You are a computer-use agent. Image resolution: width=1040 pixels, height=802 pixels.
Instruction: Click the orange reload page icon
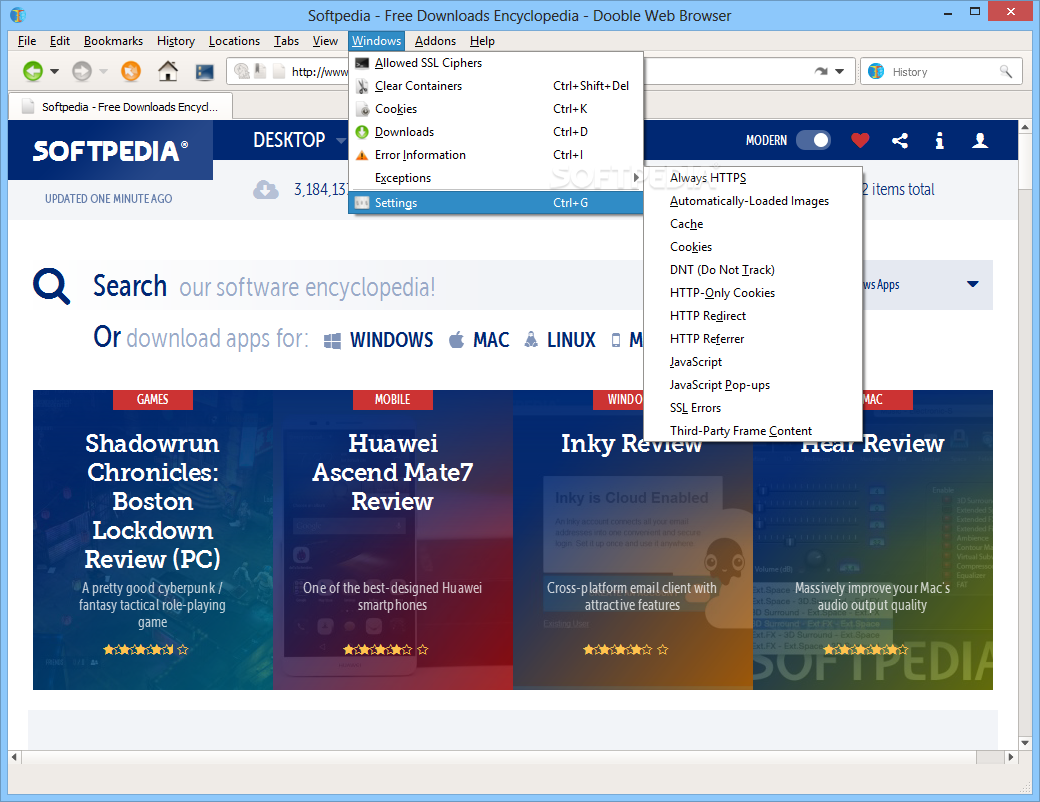pyautogui.click(x=131, y=71)
